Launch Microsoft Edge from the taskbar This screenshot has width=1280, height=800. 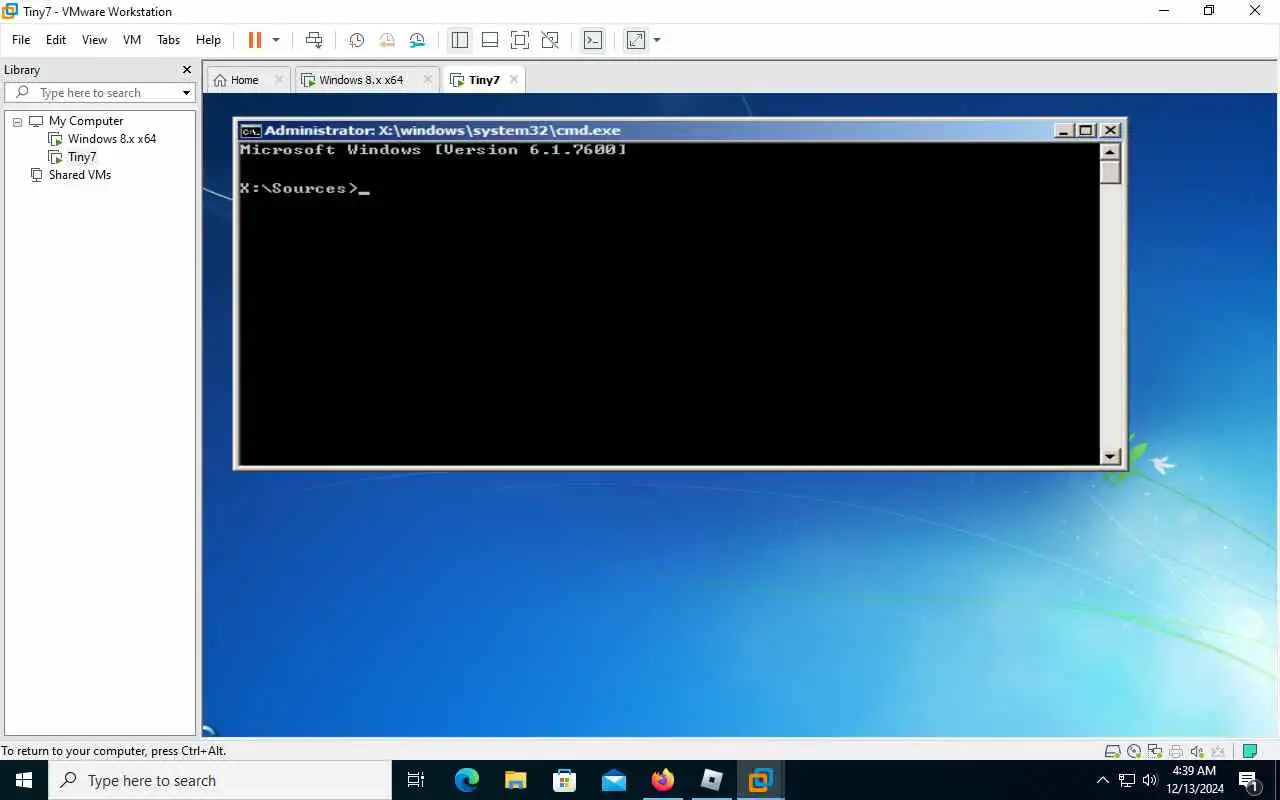(x=467, y=780)
